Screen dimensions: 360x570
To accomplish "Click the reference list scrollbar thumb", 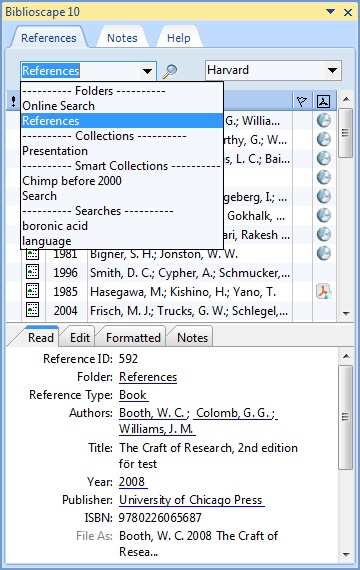I will [345, 133].
